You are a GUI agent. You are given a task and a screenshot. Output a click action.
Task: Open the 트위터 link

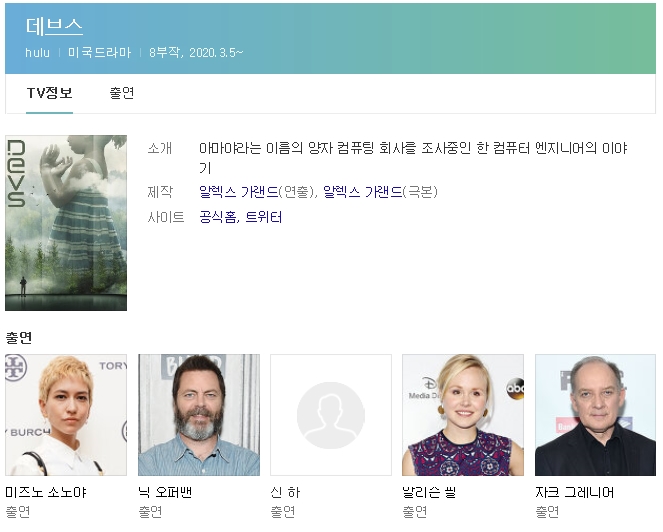click(263, 217)
